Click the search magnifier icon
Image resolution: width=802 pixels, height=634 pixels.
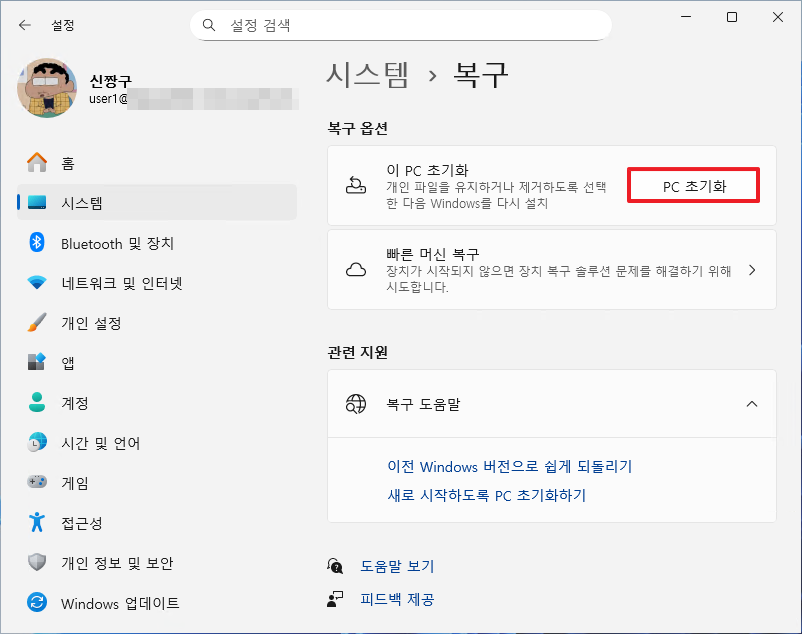click(x=209, y=25)
